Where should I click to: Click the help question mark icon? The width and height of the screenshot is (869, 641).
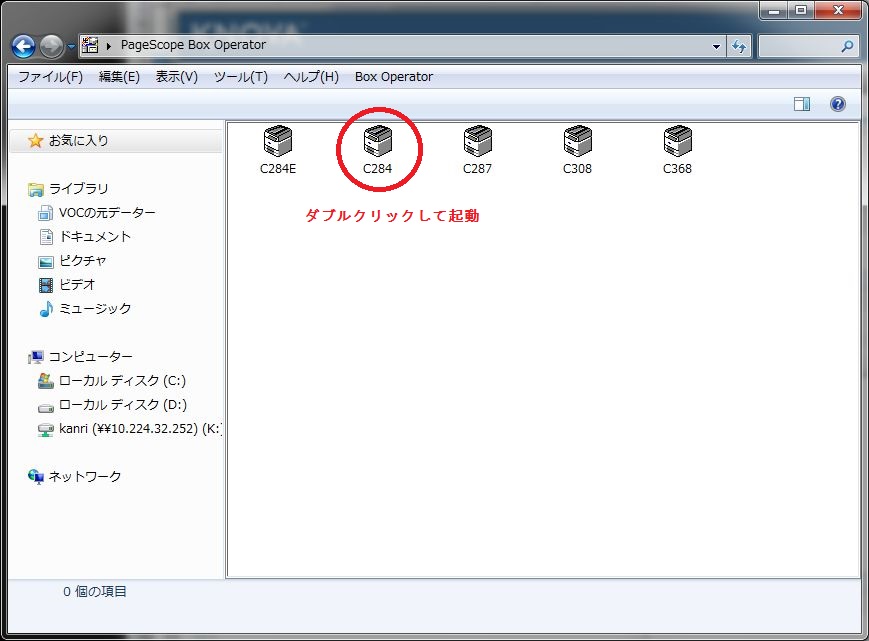[838, 104]
